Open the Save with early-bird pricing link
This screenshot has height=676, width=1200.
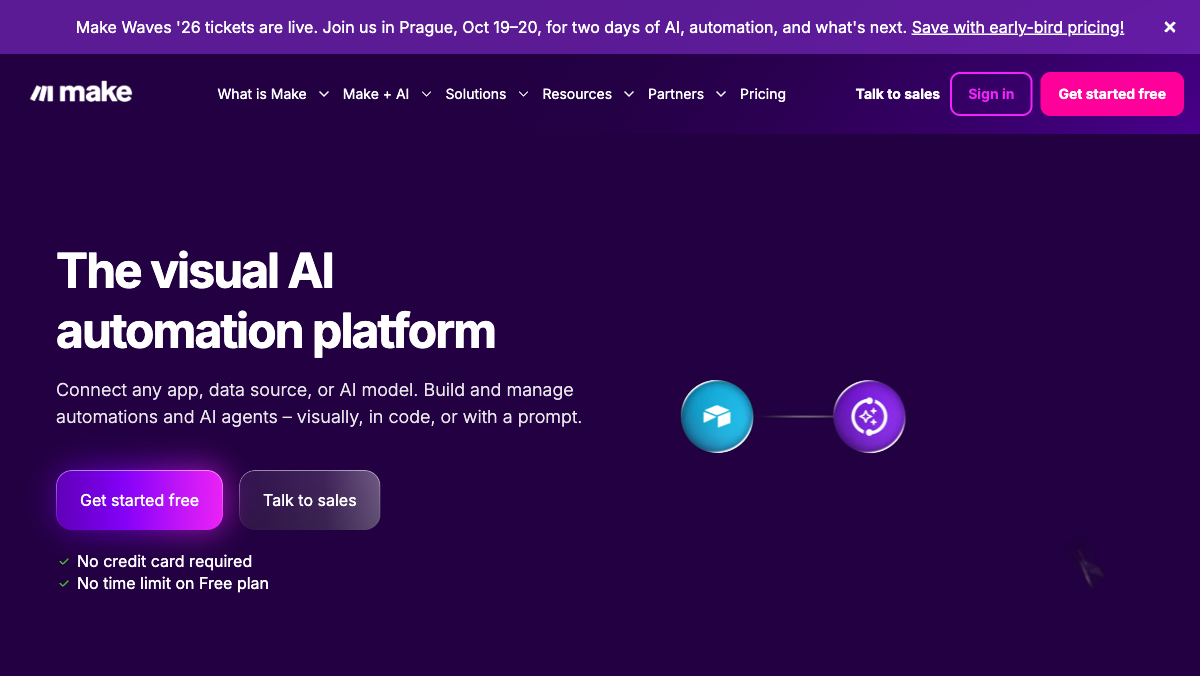pos(1018,27)
